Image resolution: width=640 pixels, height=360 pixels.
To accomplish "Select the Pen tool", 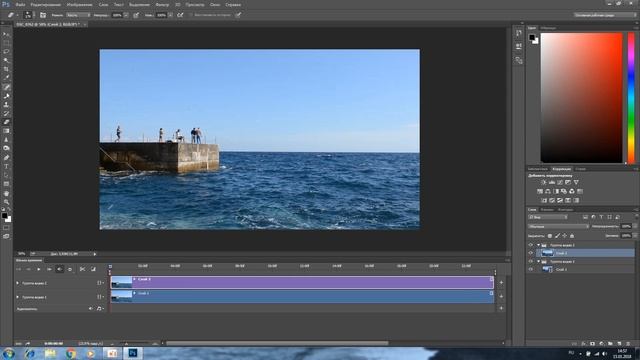I will coord(6,158).
